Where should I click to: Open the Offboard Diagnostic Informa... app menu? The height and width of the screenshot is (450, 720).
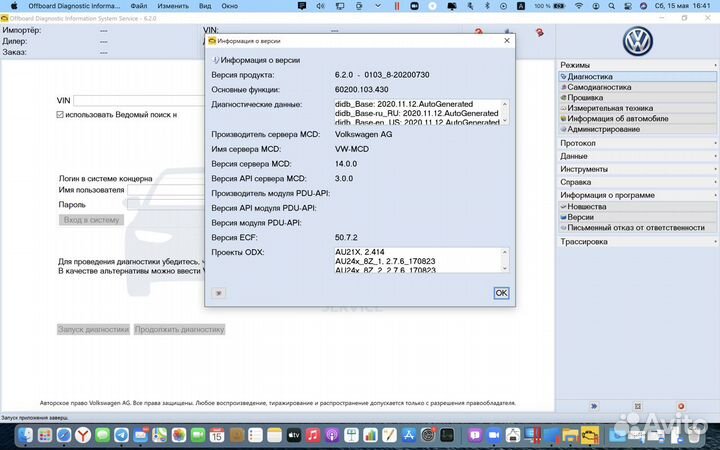tap(74, 6)
